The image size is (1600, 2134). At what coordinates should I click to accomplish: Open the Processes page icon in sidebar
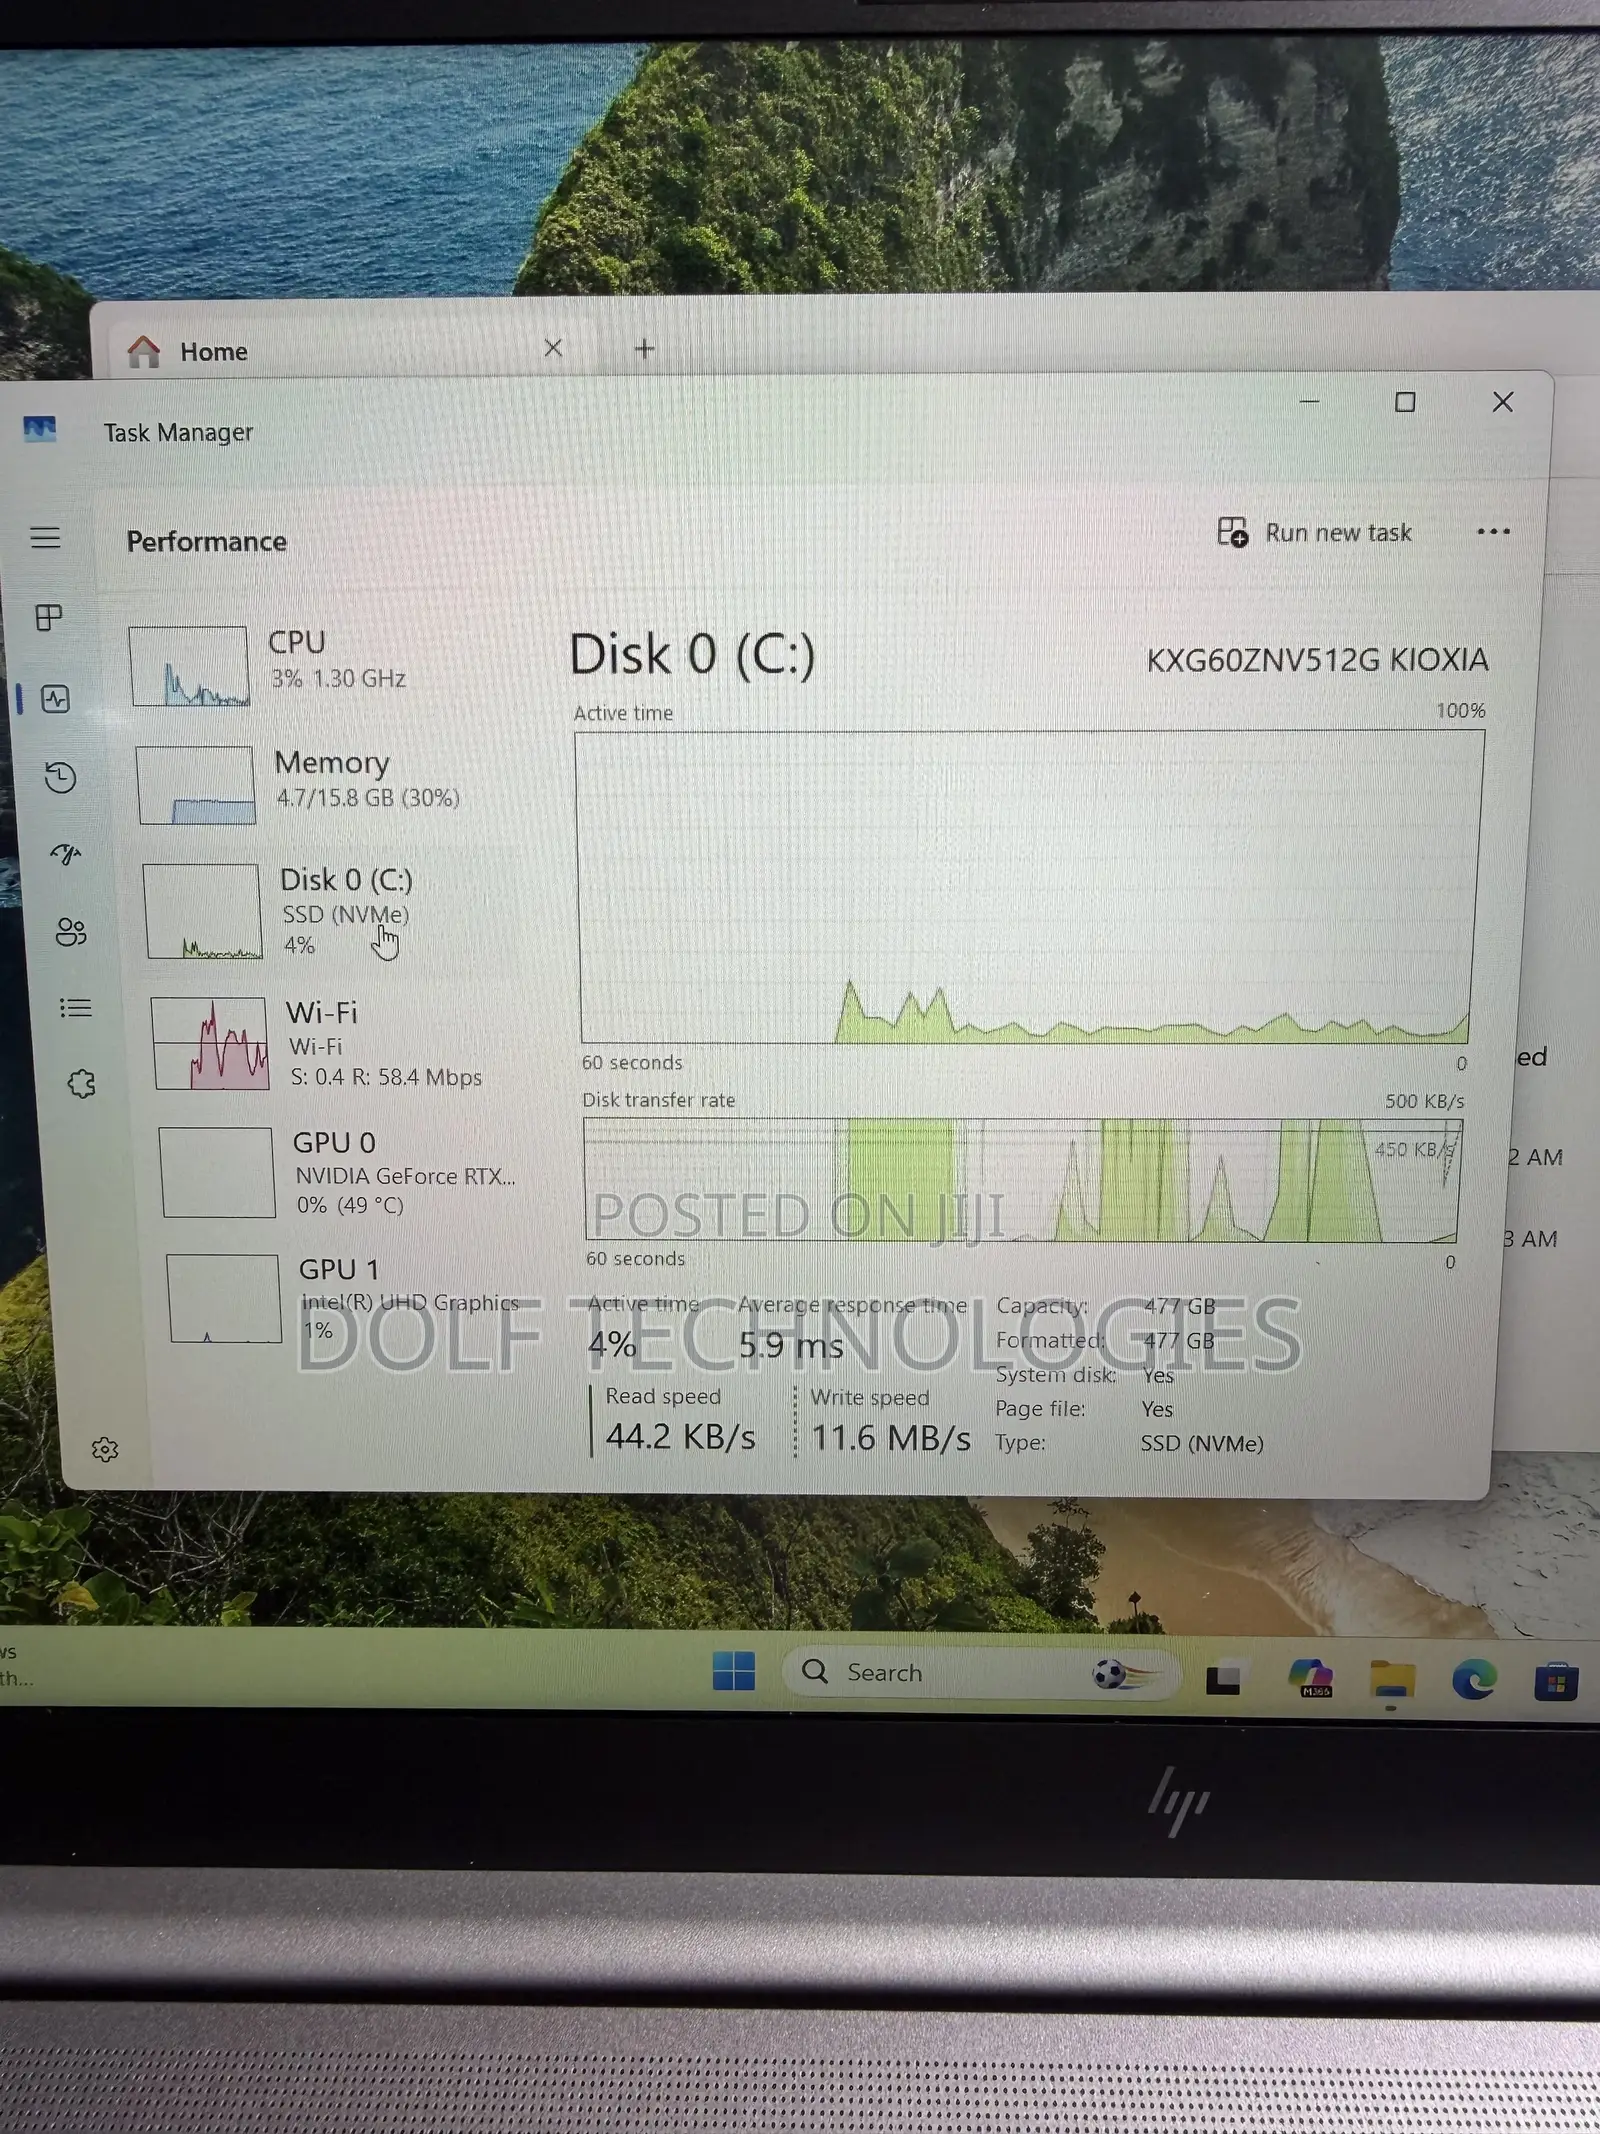point(49,617)
